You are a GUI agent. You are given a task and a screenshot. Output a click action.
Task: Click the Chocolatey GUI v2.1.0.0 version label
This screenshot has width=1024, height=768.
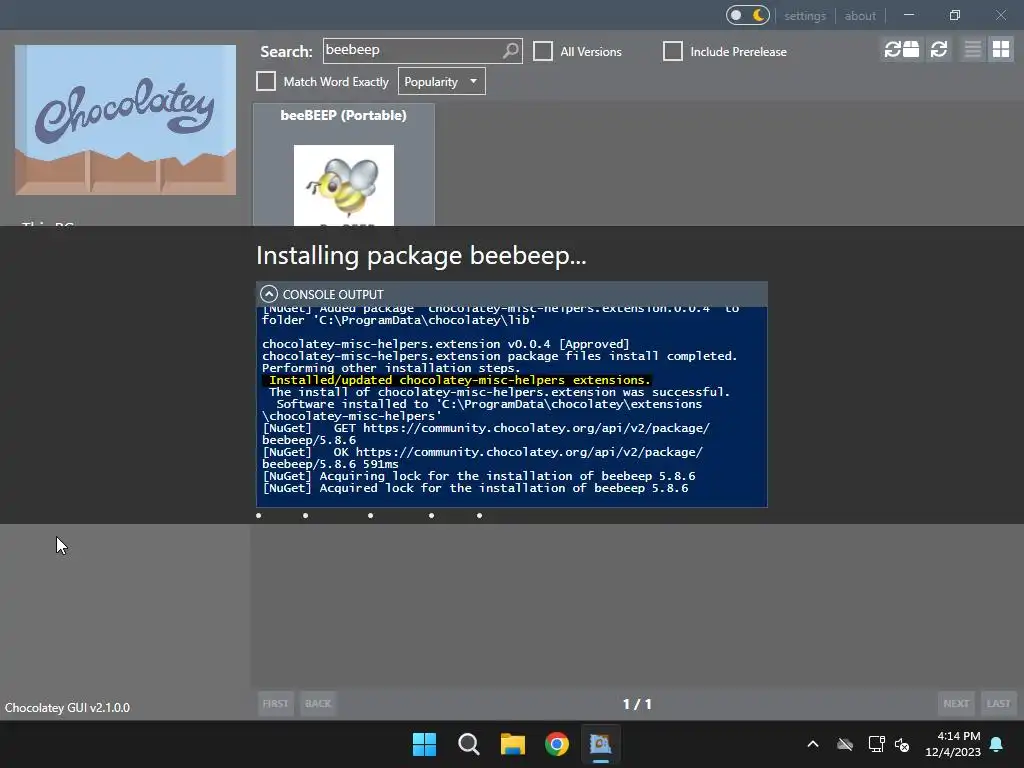(x=67, y=707)
